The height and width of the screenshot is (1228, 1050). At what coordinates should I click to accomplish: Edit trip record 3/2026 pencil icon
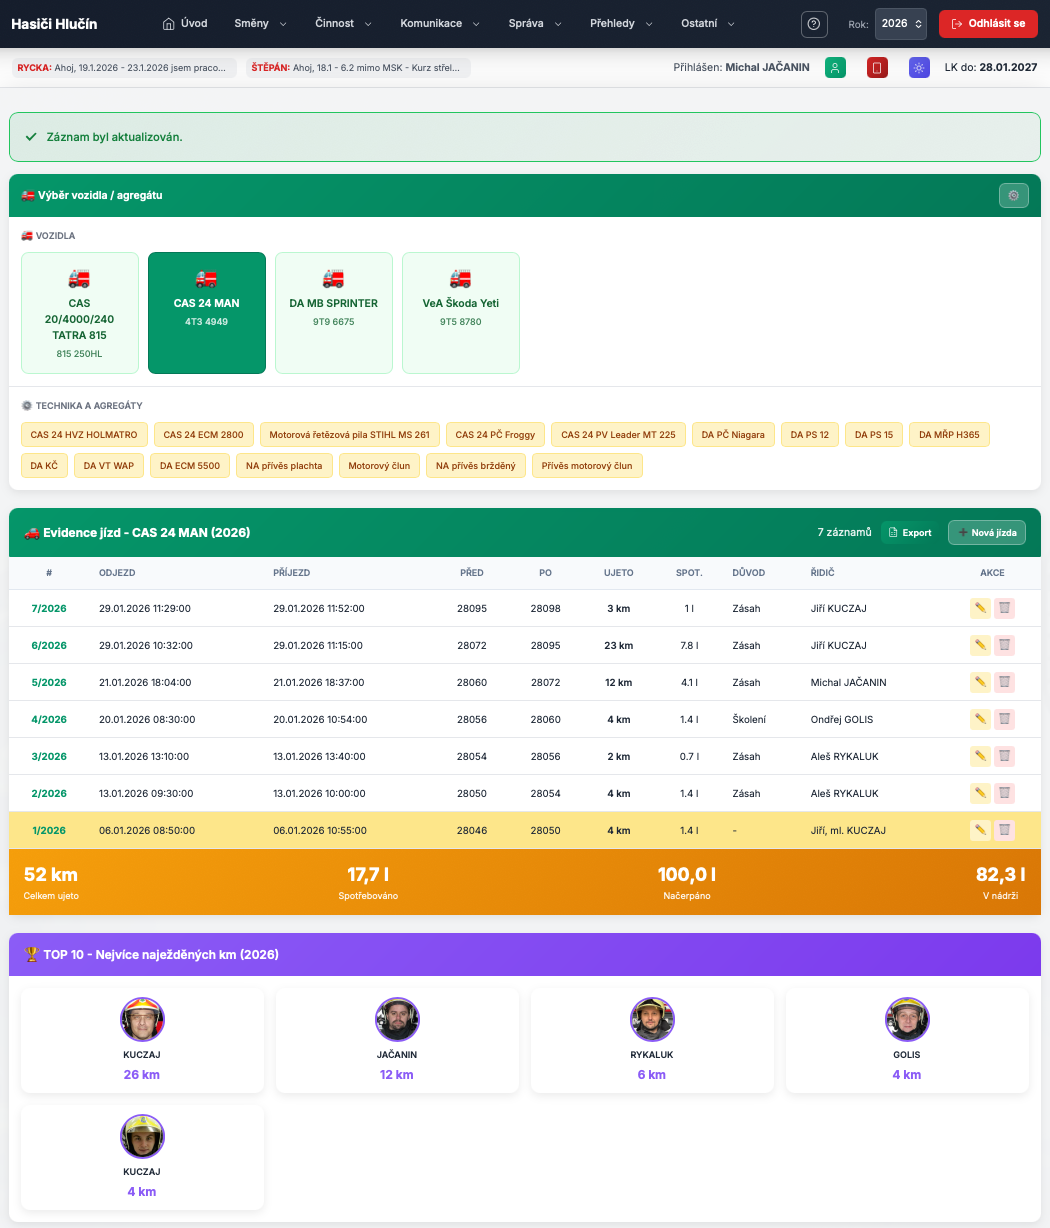pyautogui.click(x=980, y=756)
